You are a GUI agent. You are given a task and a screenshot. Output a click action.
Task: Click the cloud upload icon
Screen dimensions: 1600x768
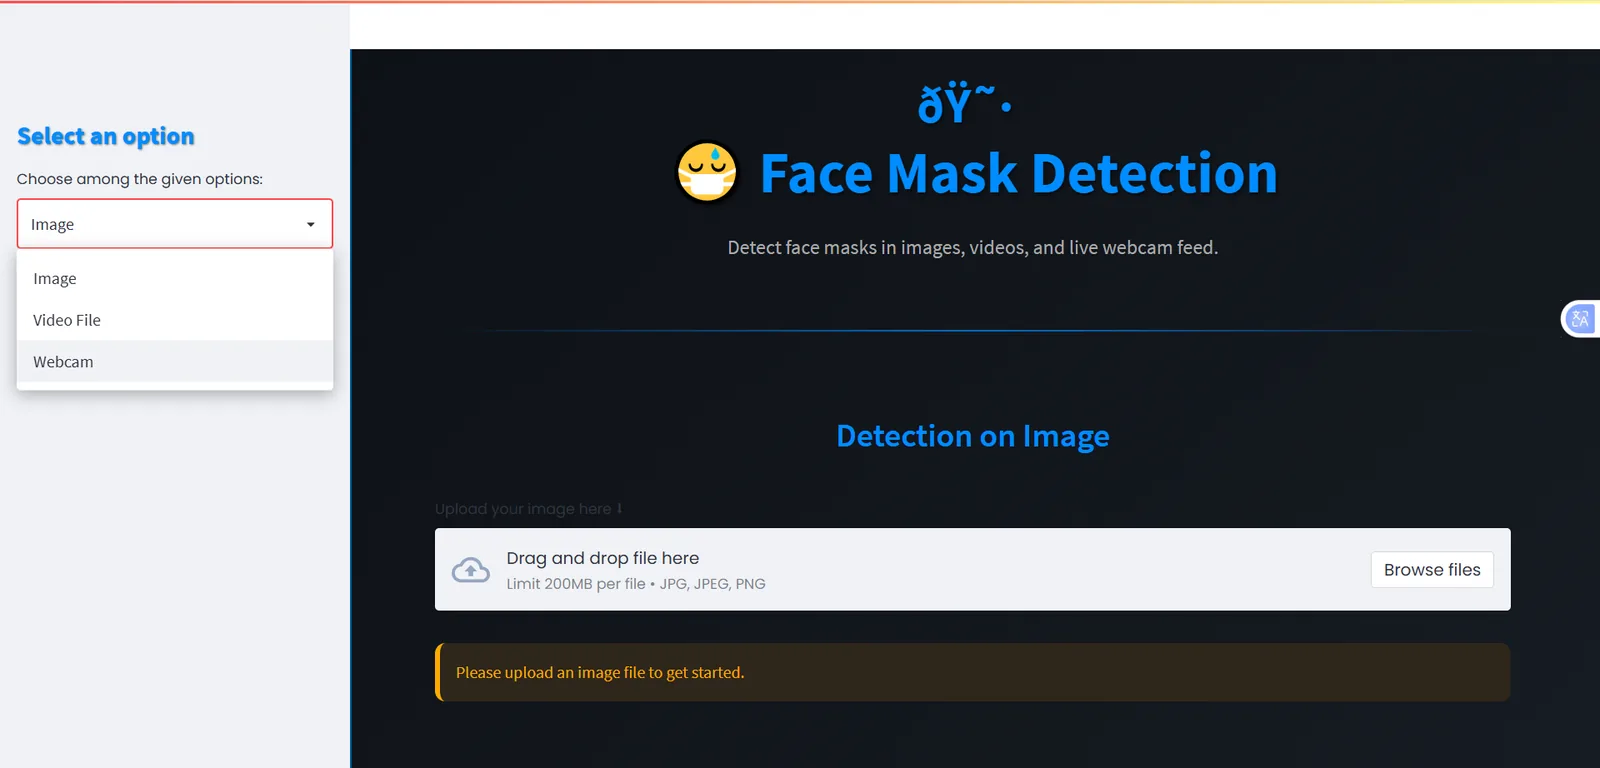tap(471, 570)
